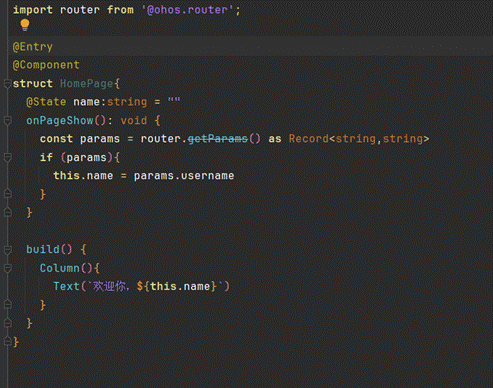The height and width of the screenshot is (388, 493).
Task: Click the onPageShow method name
Action: [x=60, y=120]
